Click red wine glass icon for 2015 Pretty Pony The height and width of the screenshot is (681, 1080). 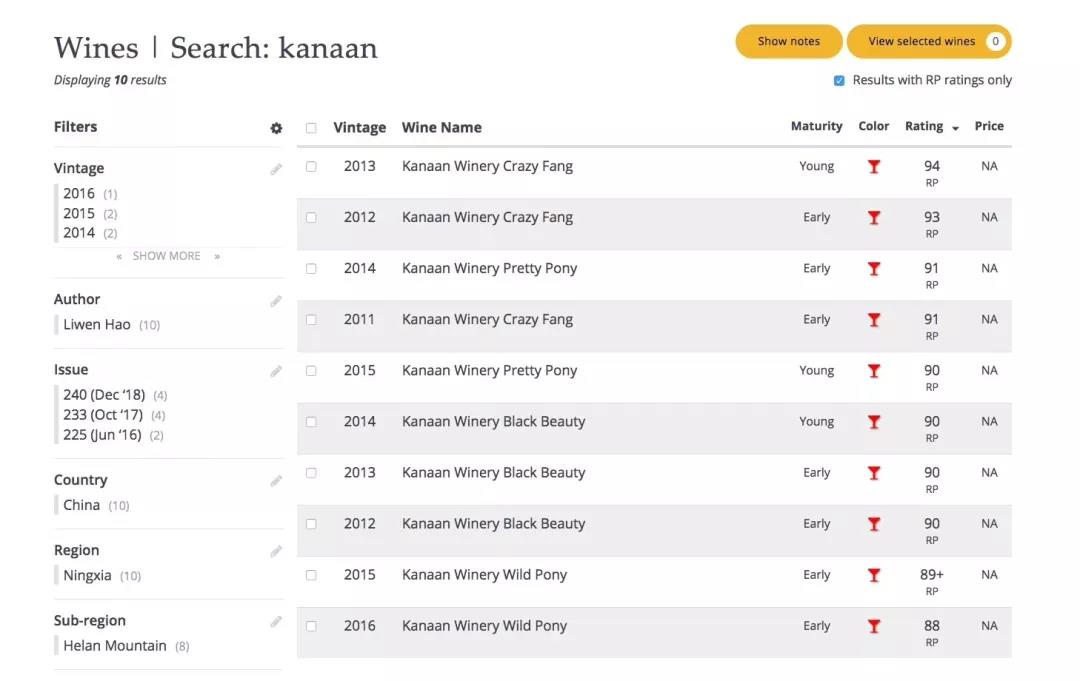(x=873, y=370)
